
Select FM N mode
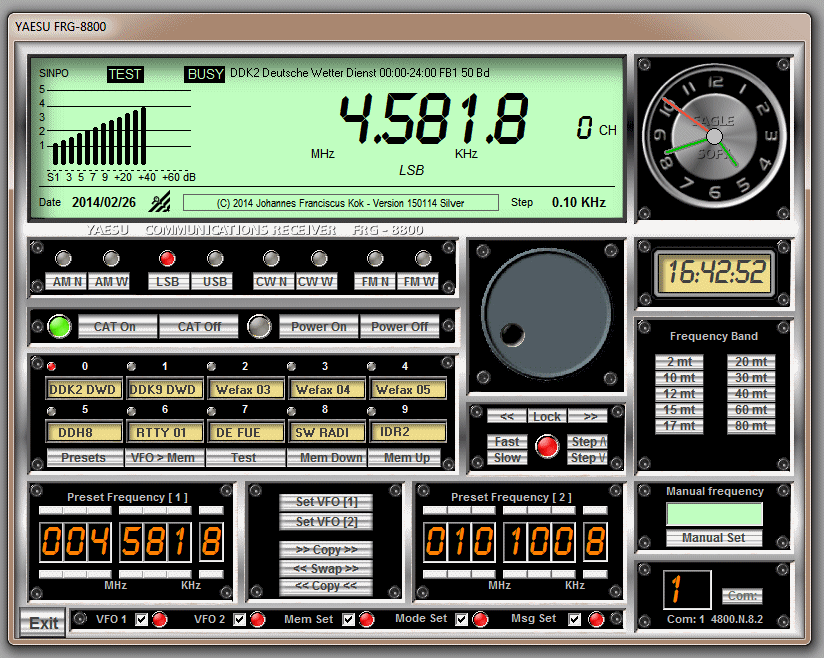point(375,282)
